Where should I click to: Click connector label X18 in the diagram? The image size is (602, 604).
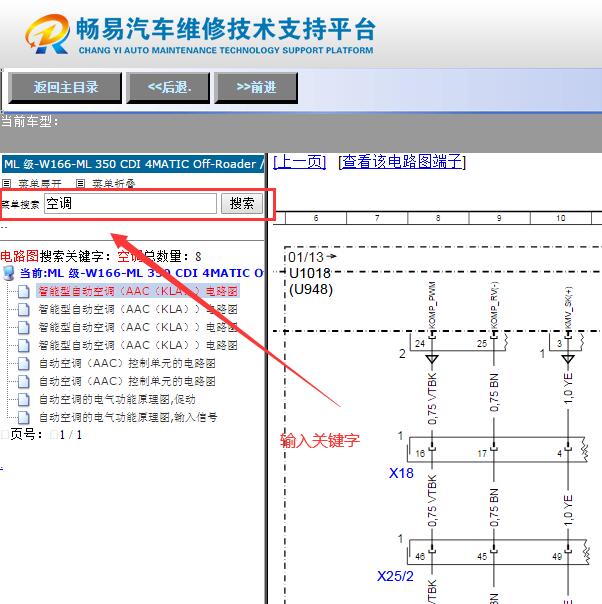tap(401, 473)
